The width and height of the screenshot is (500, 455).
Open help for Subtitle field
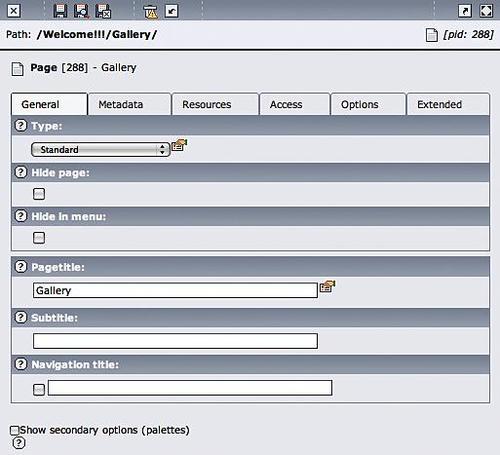click(21, 317)
